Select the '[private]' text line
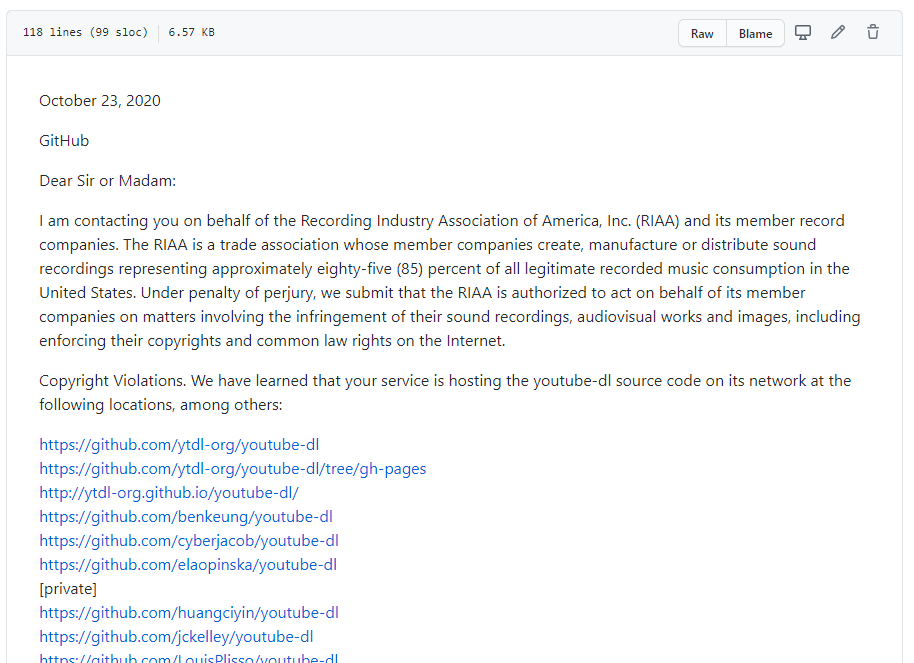The image size is (914, 663). (68, 589)
